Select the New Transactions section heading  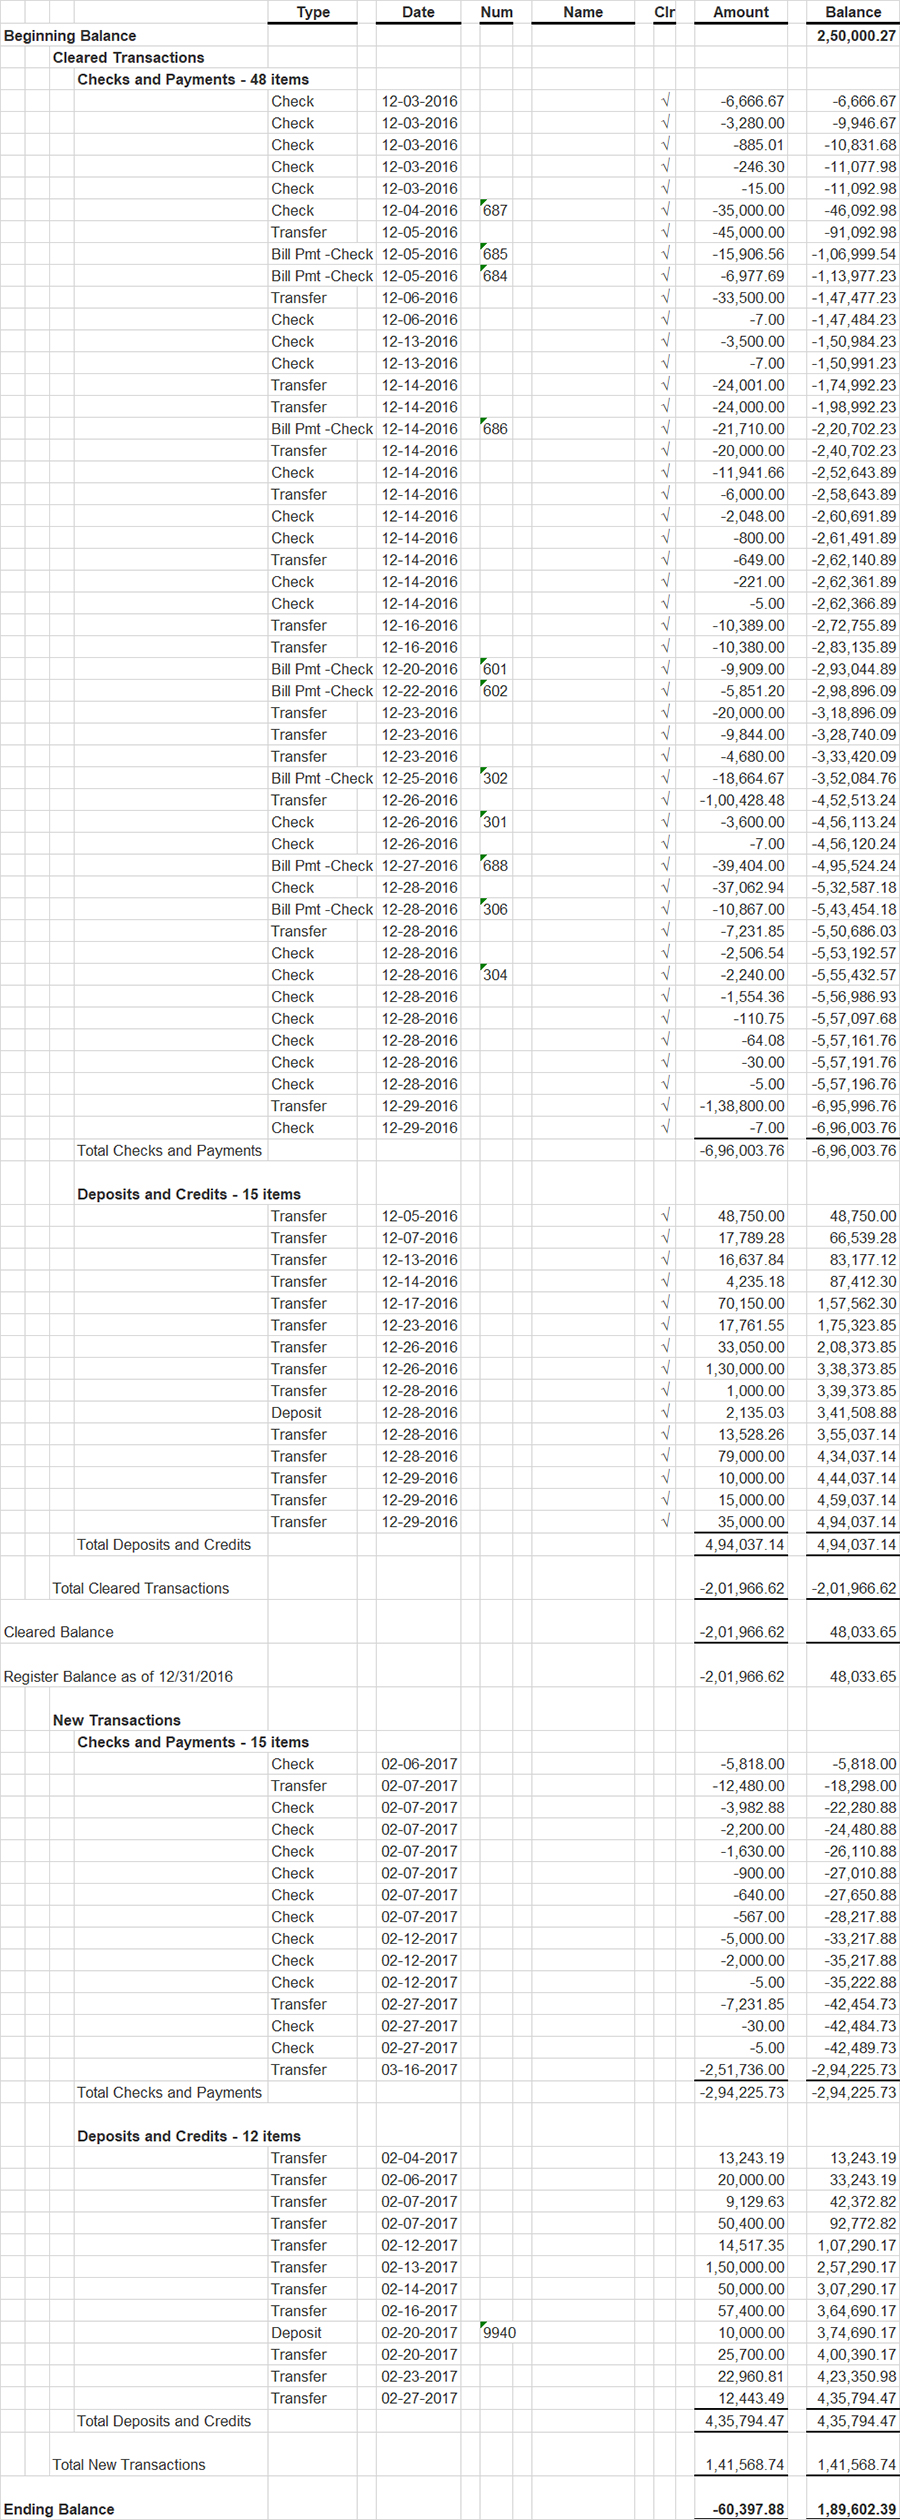coord(117,1720)
